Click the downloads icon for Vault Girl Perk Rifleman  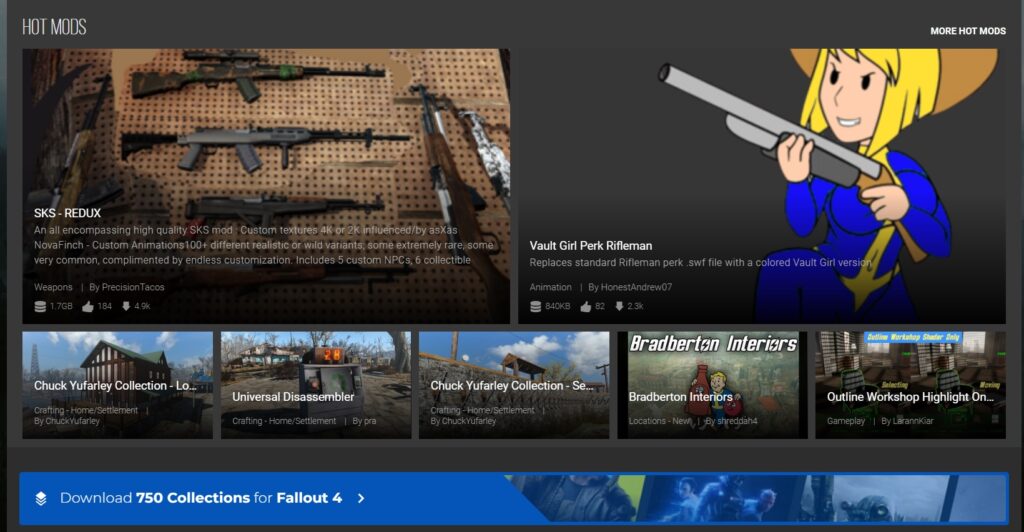(x=618, y=306)
